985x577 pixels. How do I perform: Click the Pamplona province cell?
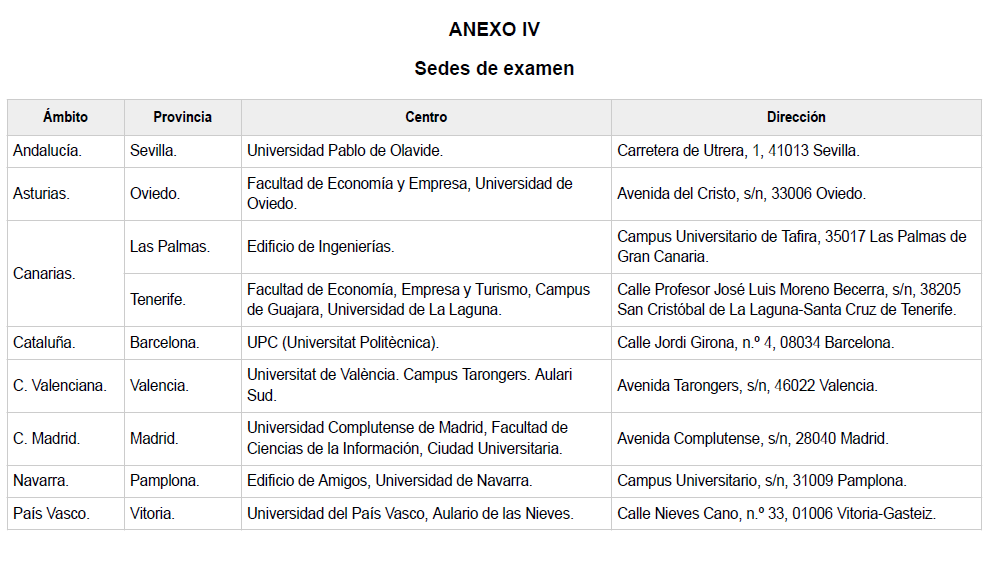[165, 481]
